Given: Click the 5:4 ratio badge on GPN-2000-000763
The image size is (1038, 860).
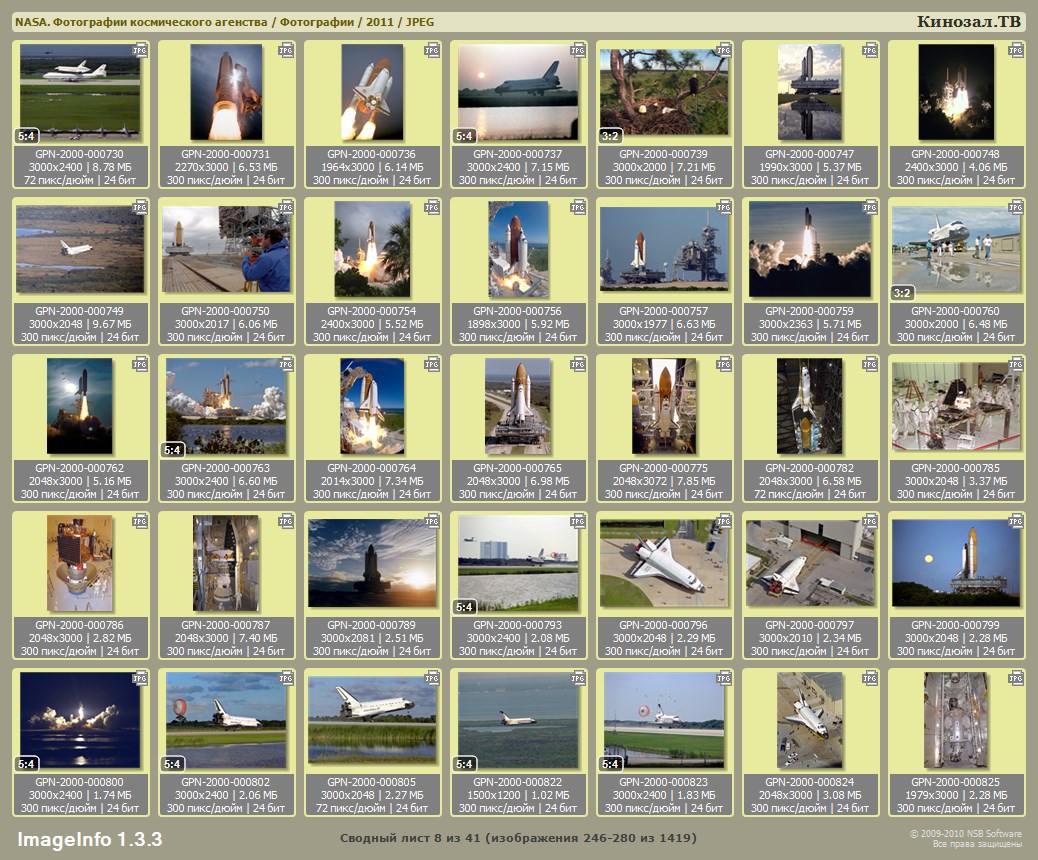Looking at the screenshot, I should click(x=173, y=450).
